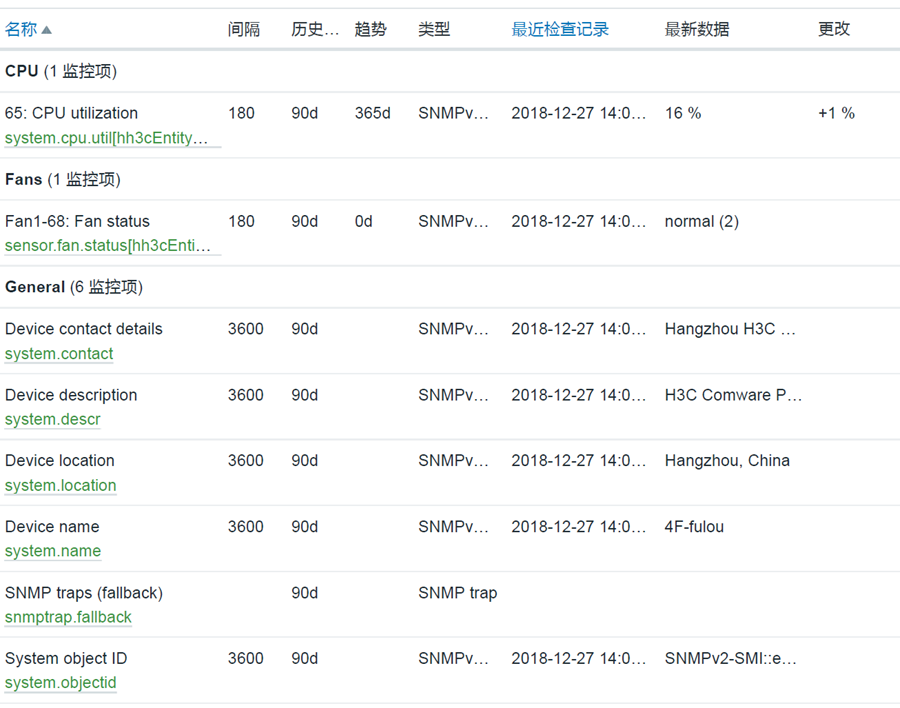Sort by the 名称 column header
The image size is (900, 708).
click(x=21, y=29)
